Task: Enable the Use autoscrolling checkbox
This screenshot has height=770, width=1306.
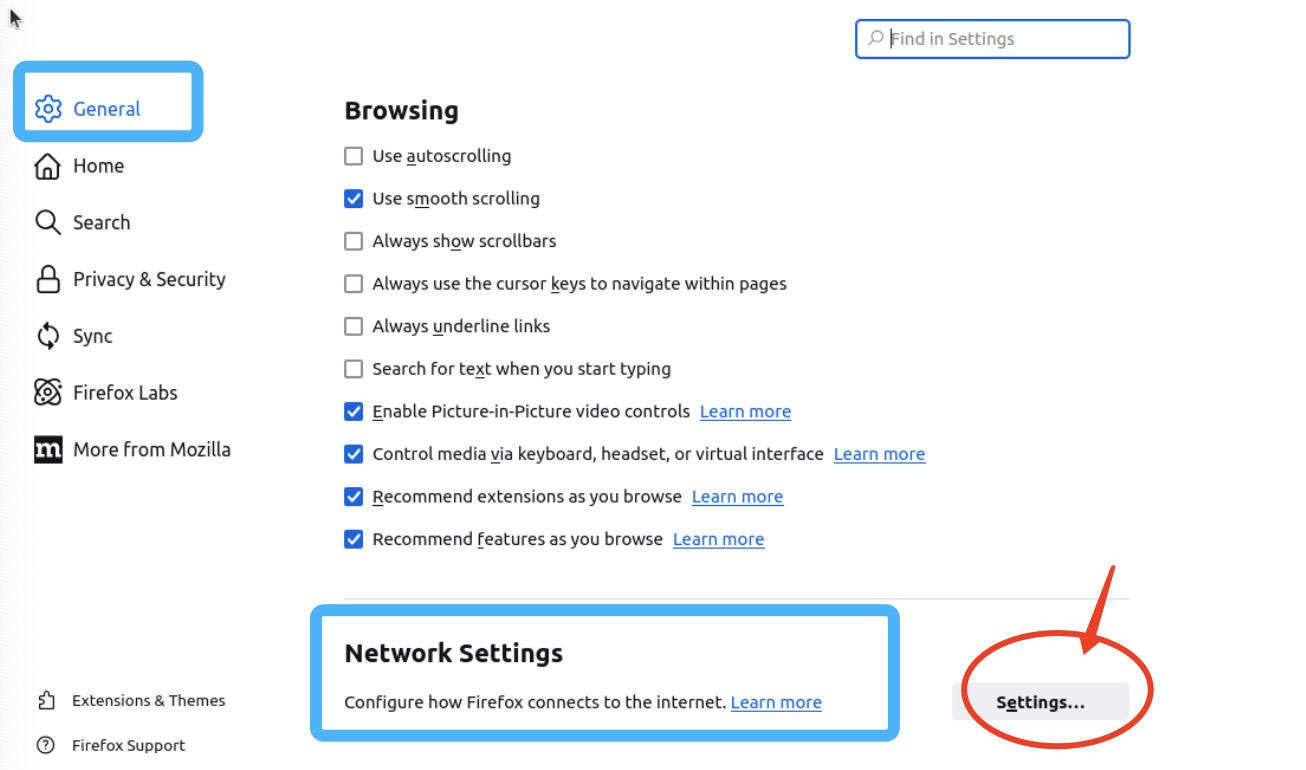Action: pos(353,156)
